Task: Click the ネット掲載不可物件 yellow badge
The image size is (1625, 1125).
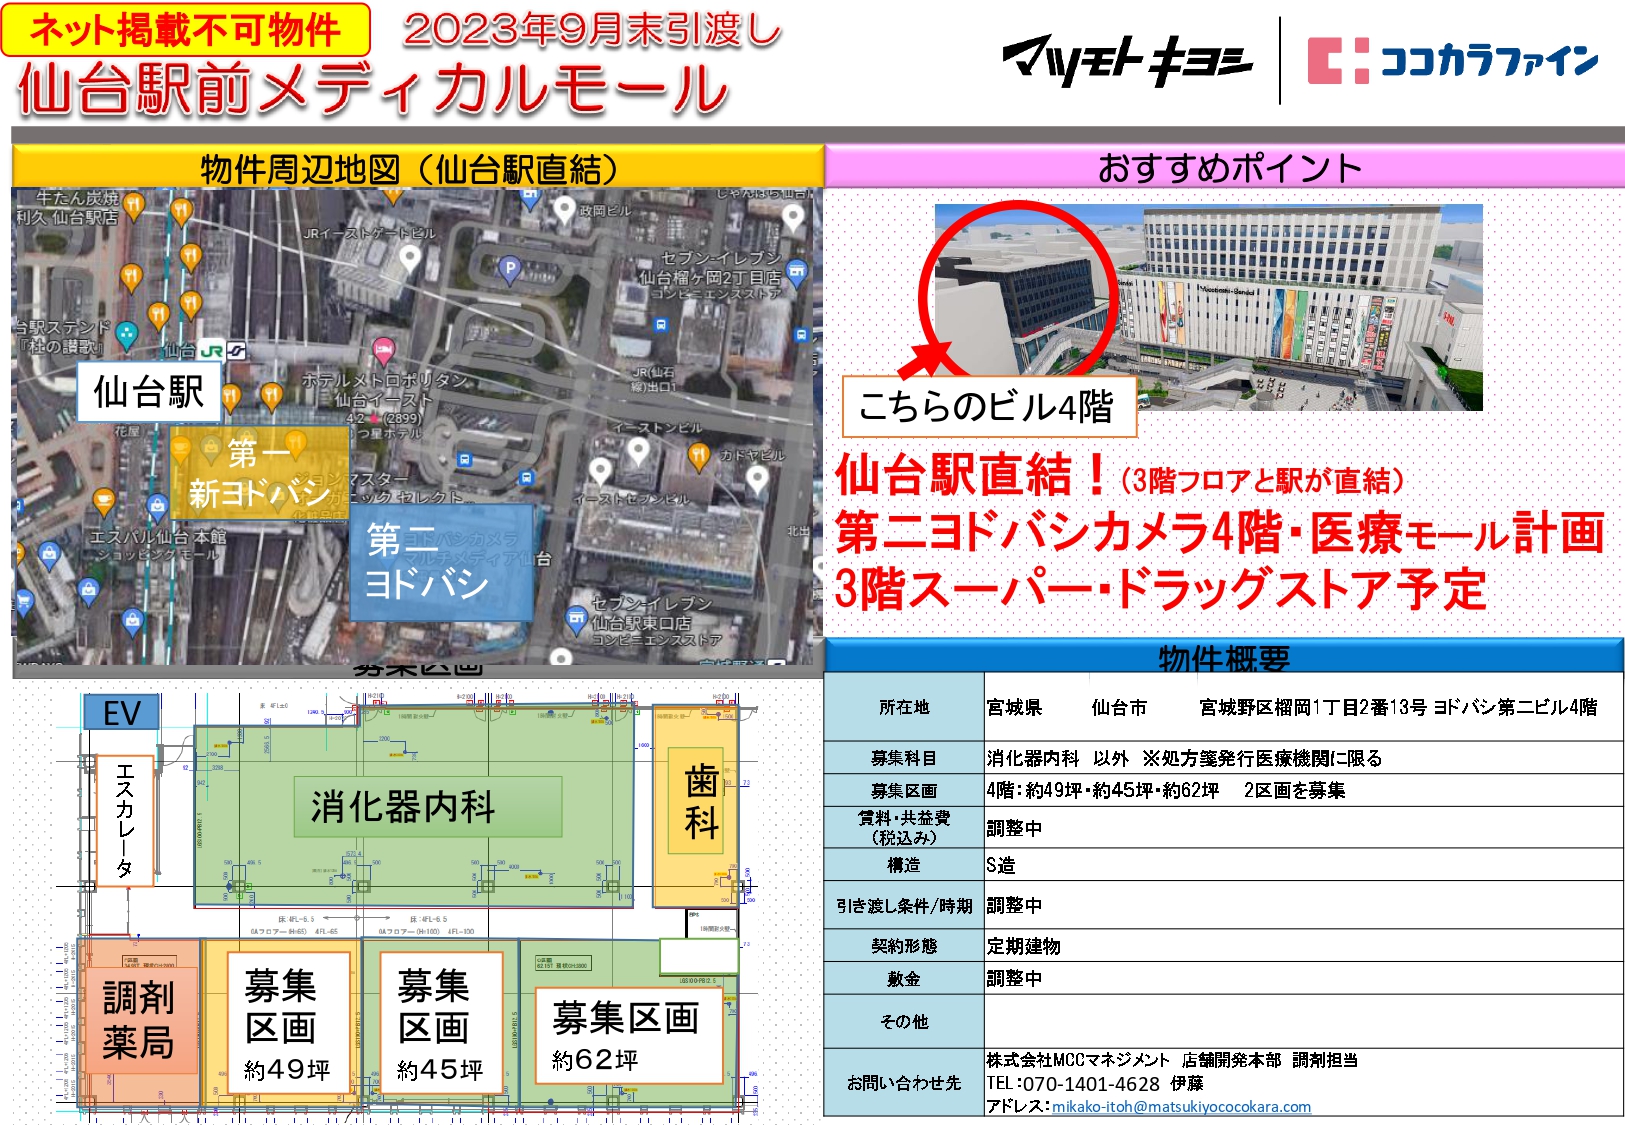Action: click(186, 30)
